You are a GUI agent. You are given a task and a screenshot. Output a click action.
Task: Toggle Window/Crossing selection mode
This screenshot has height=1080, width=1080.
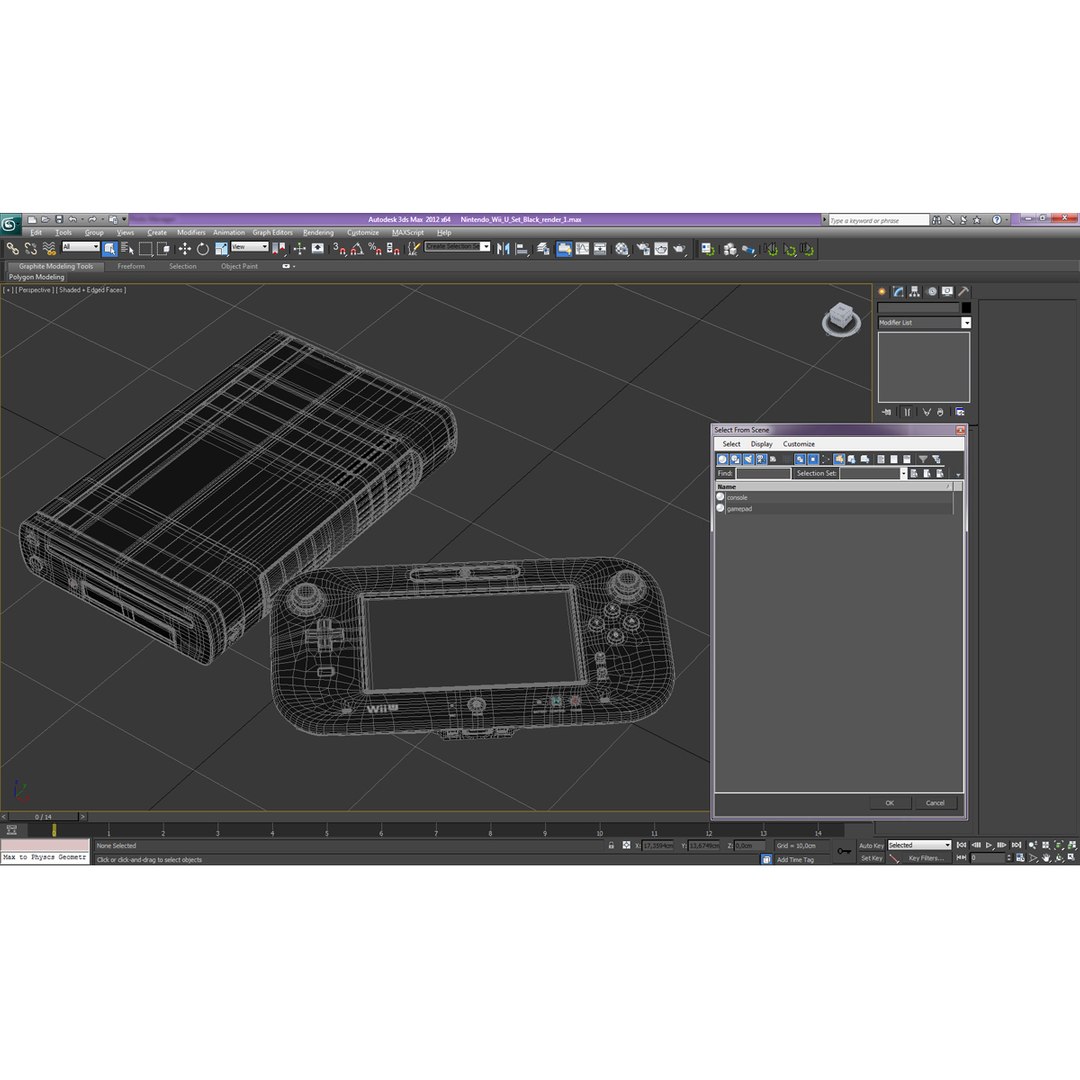[164, 249]
